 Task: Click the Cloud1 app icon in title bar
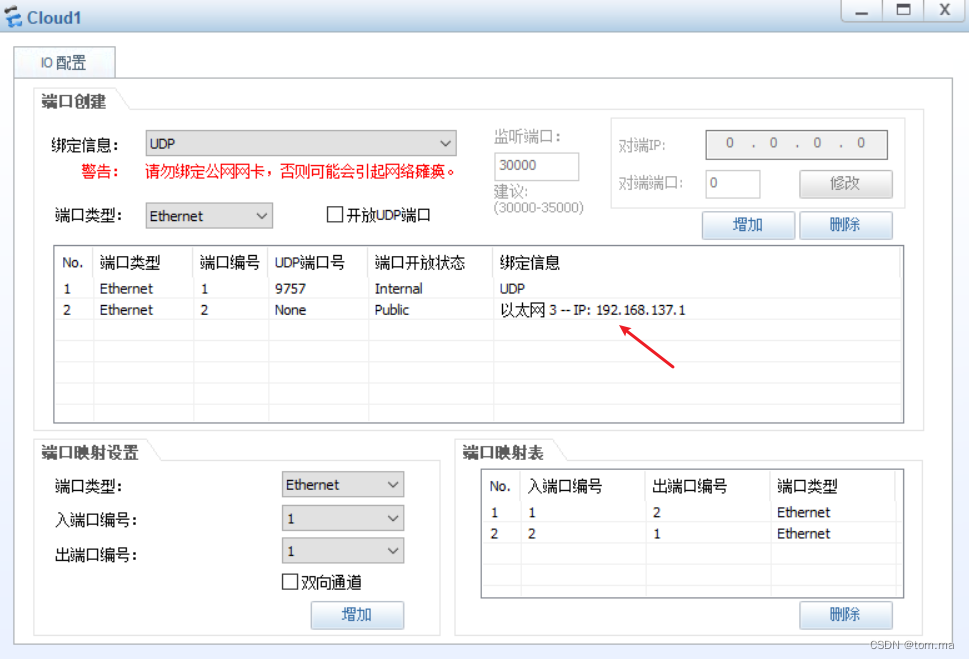pyautogui.click(x=13, y=17)
